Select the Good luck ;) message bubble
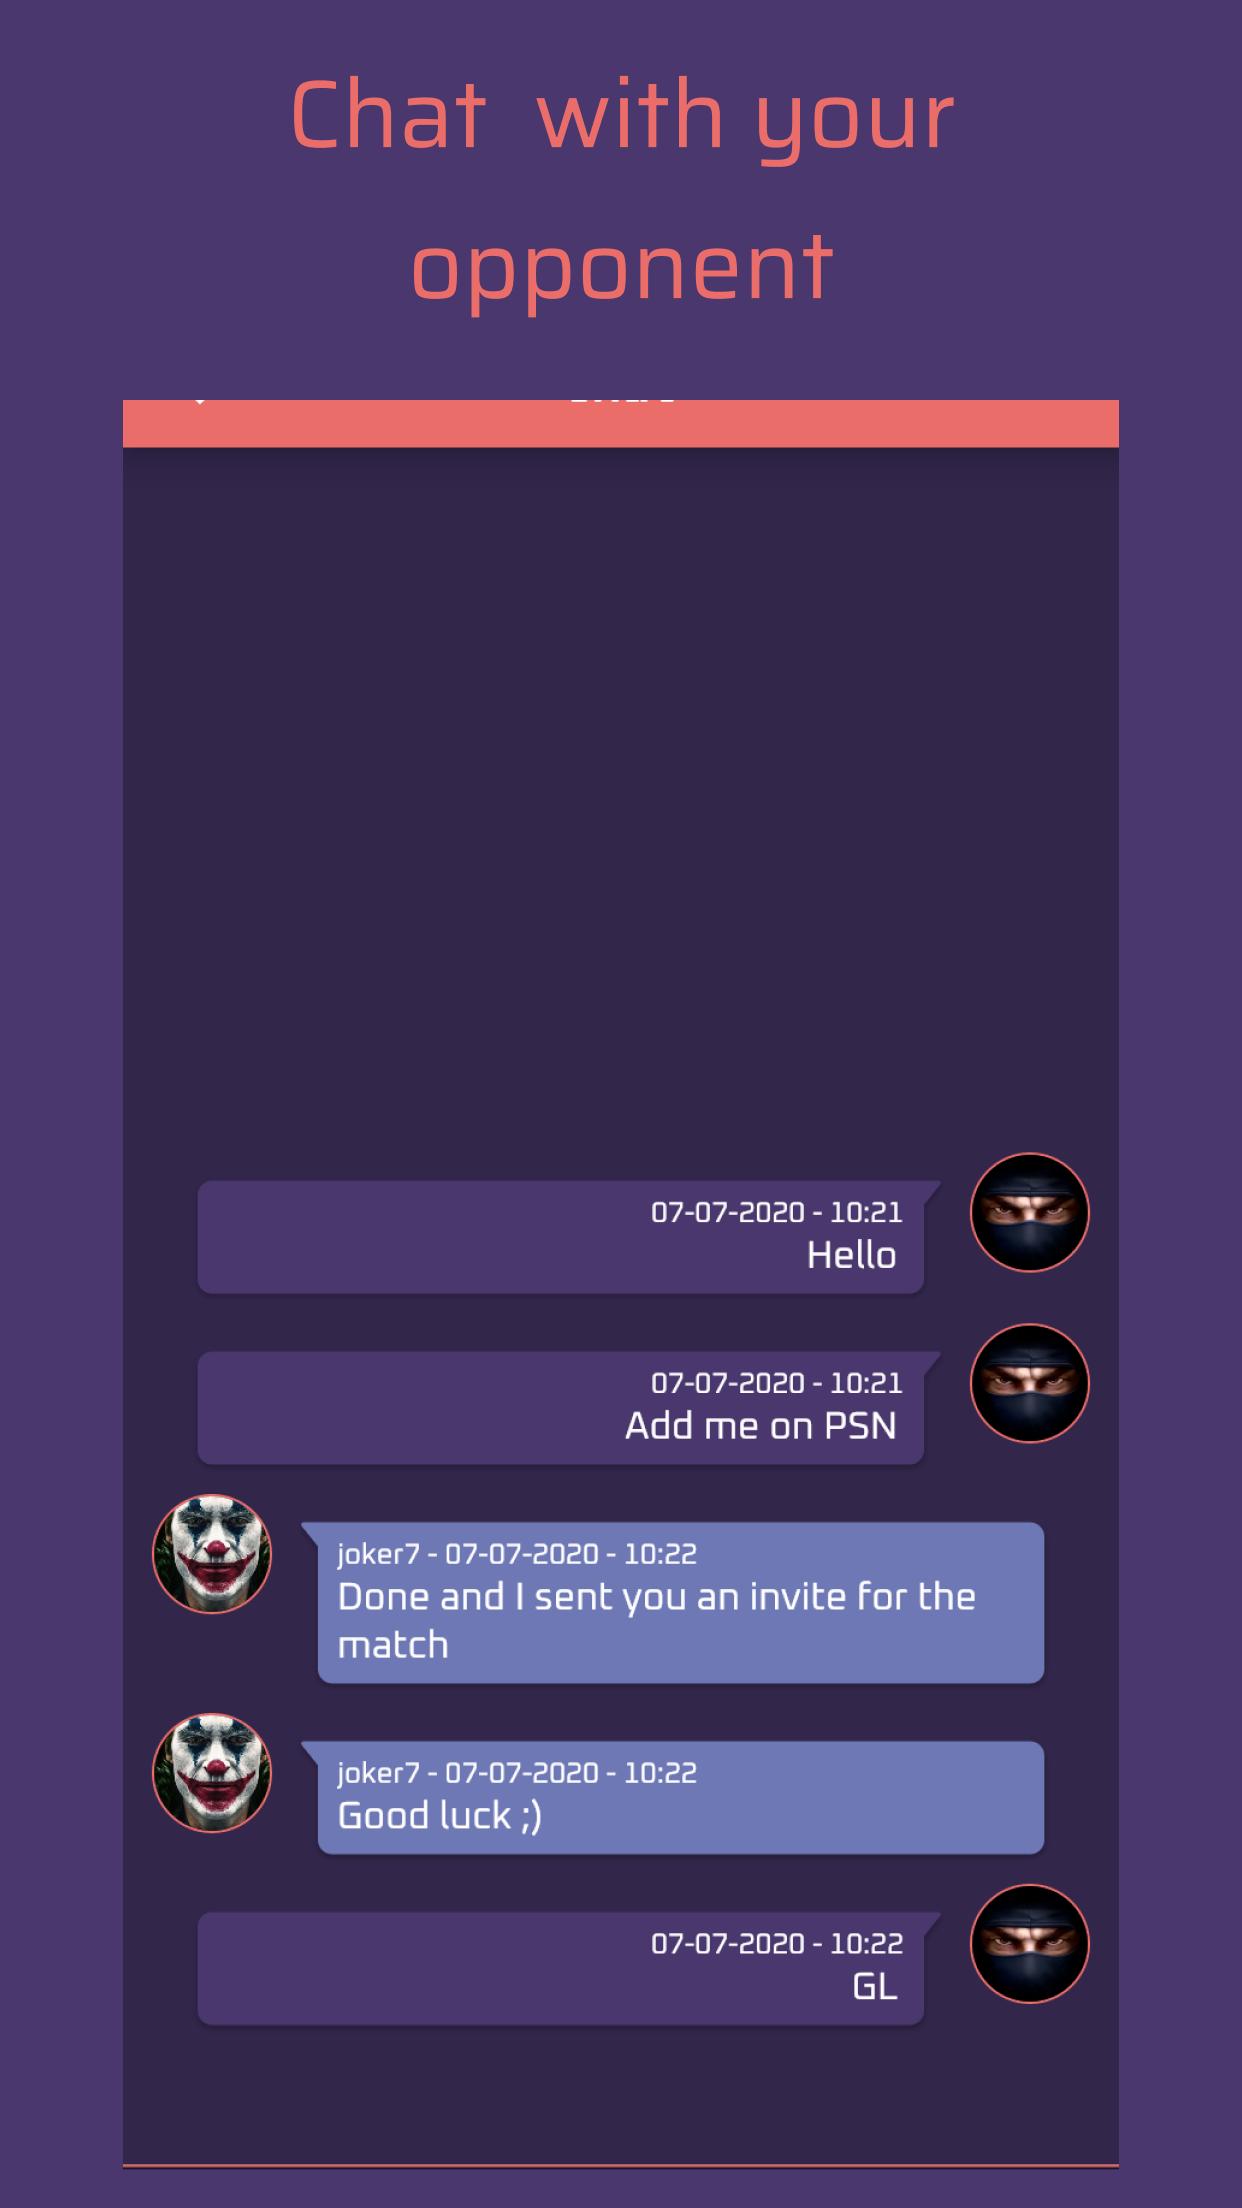This screenshot has width=1242, height=2208. pyautogui.click(x=673, y=1798)
